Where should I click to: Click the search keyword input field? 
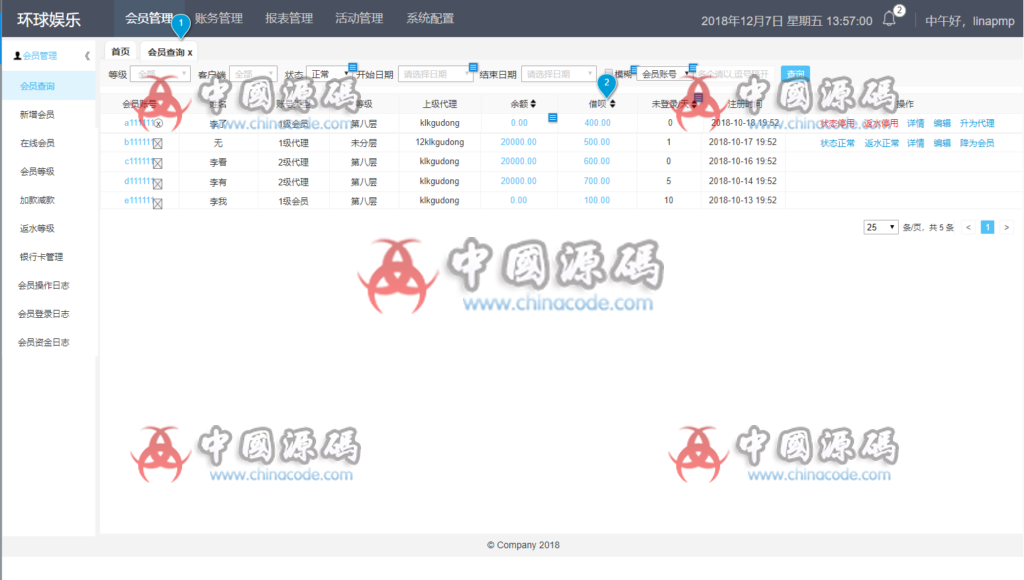point(733,74)
